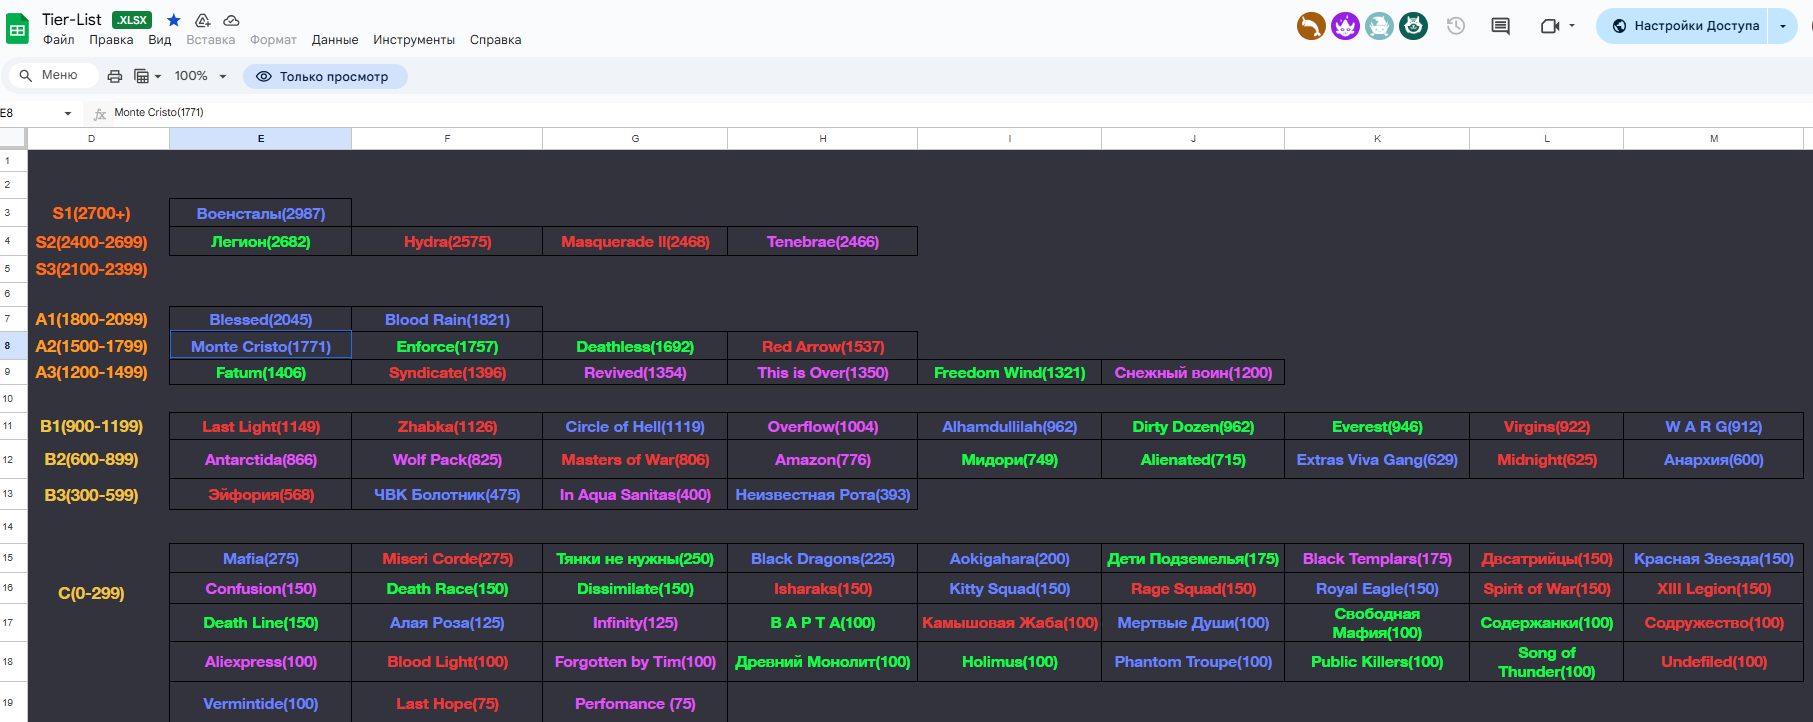
Task: Print the spreadsheet with the printer icon
Action: point(115,76)
